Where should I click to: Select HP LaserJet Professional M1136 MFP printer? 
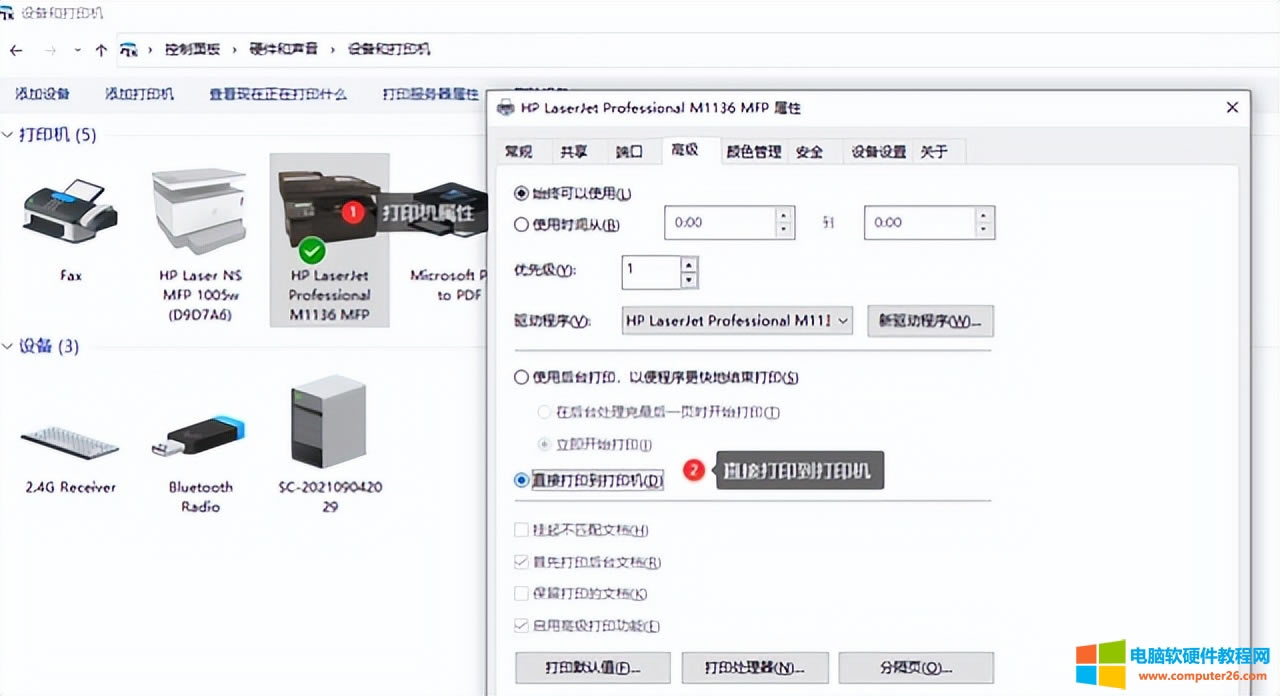[329, 212]
